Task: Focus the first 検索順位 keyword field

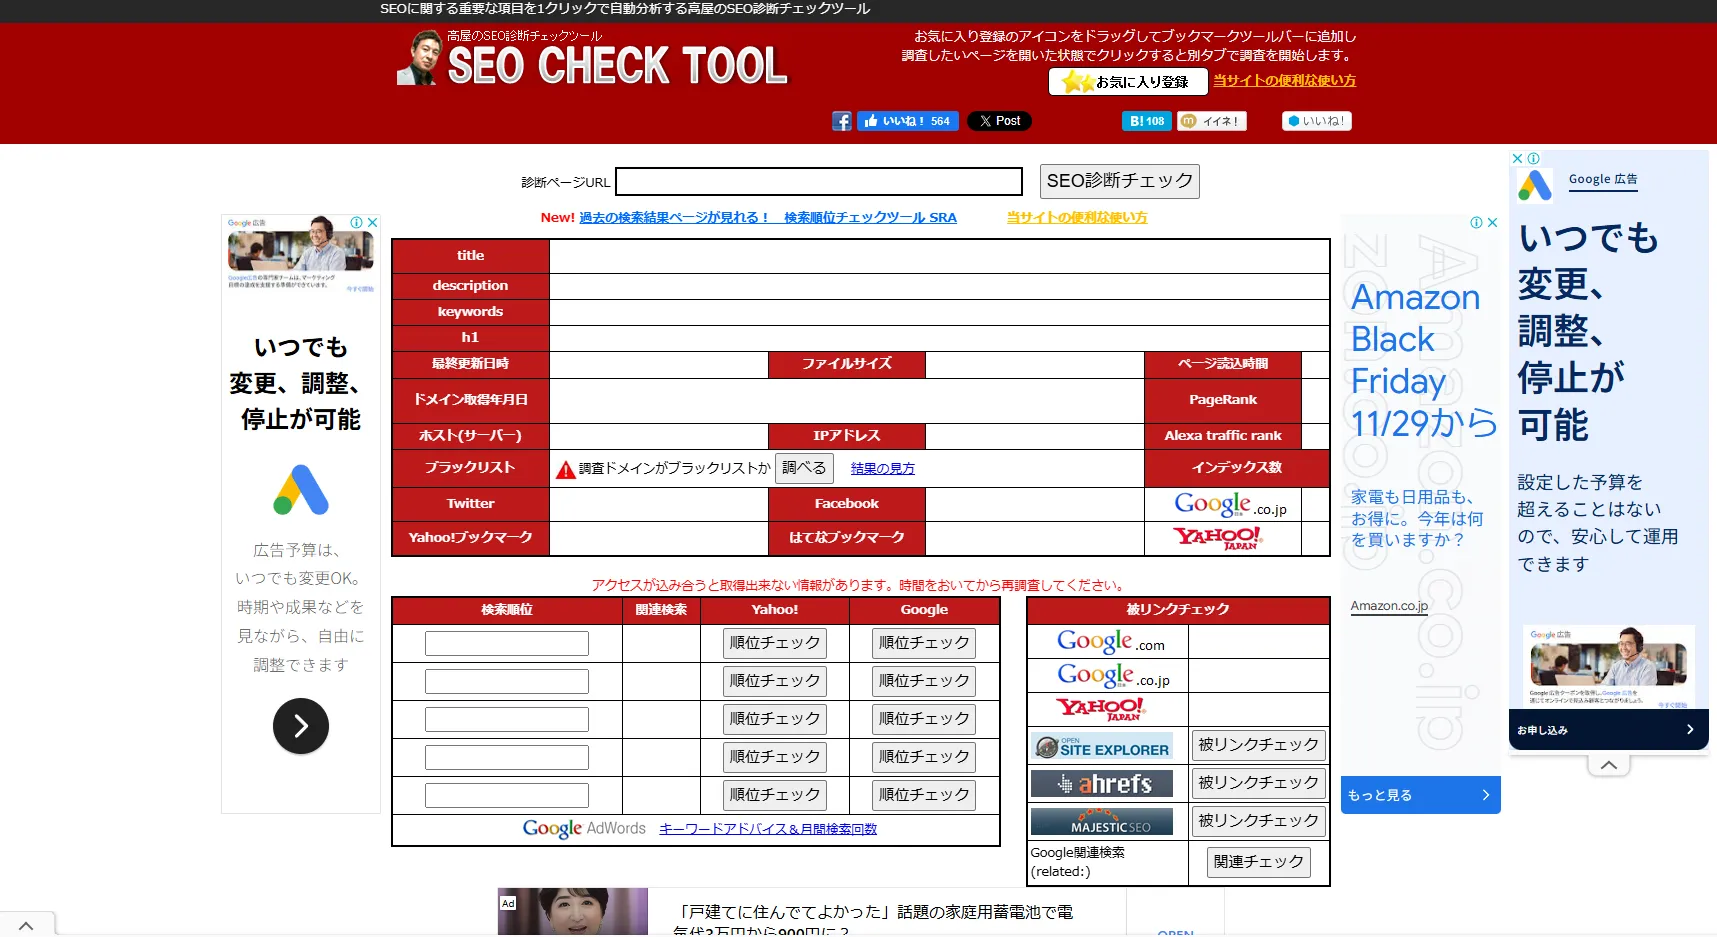Action: click(x=507, y=643)
